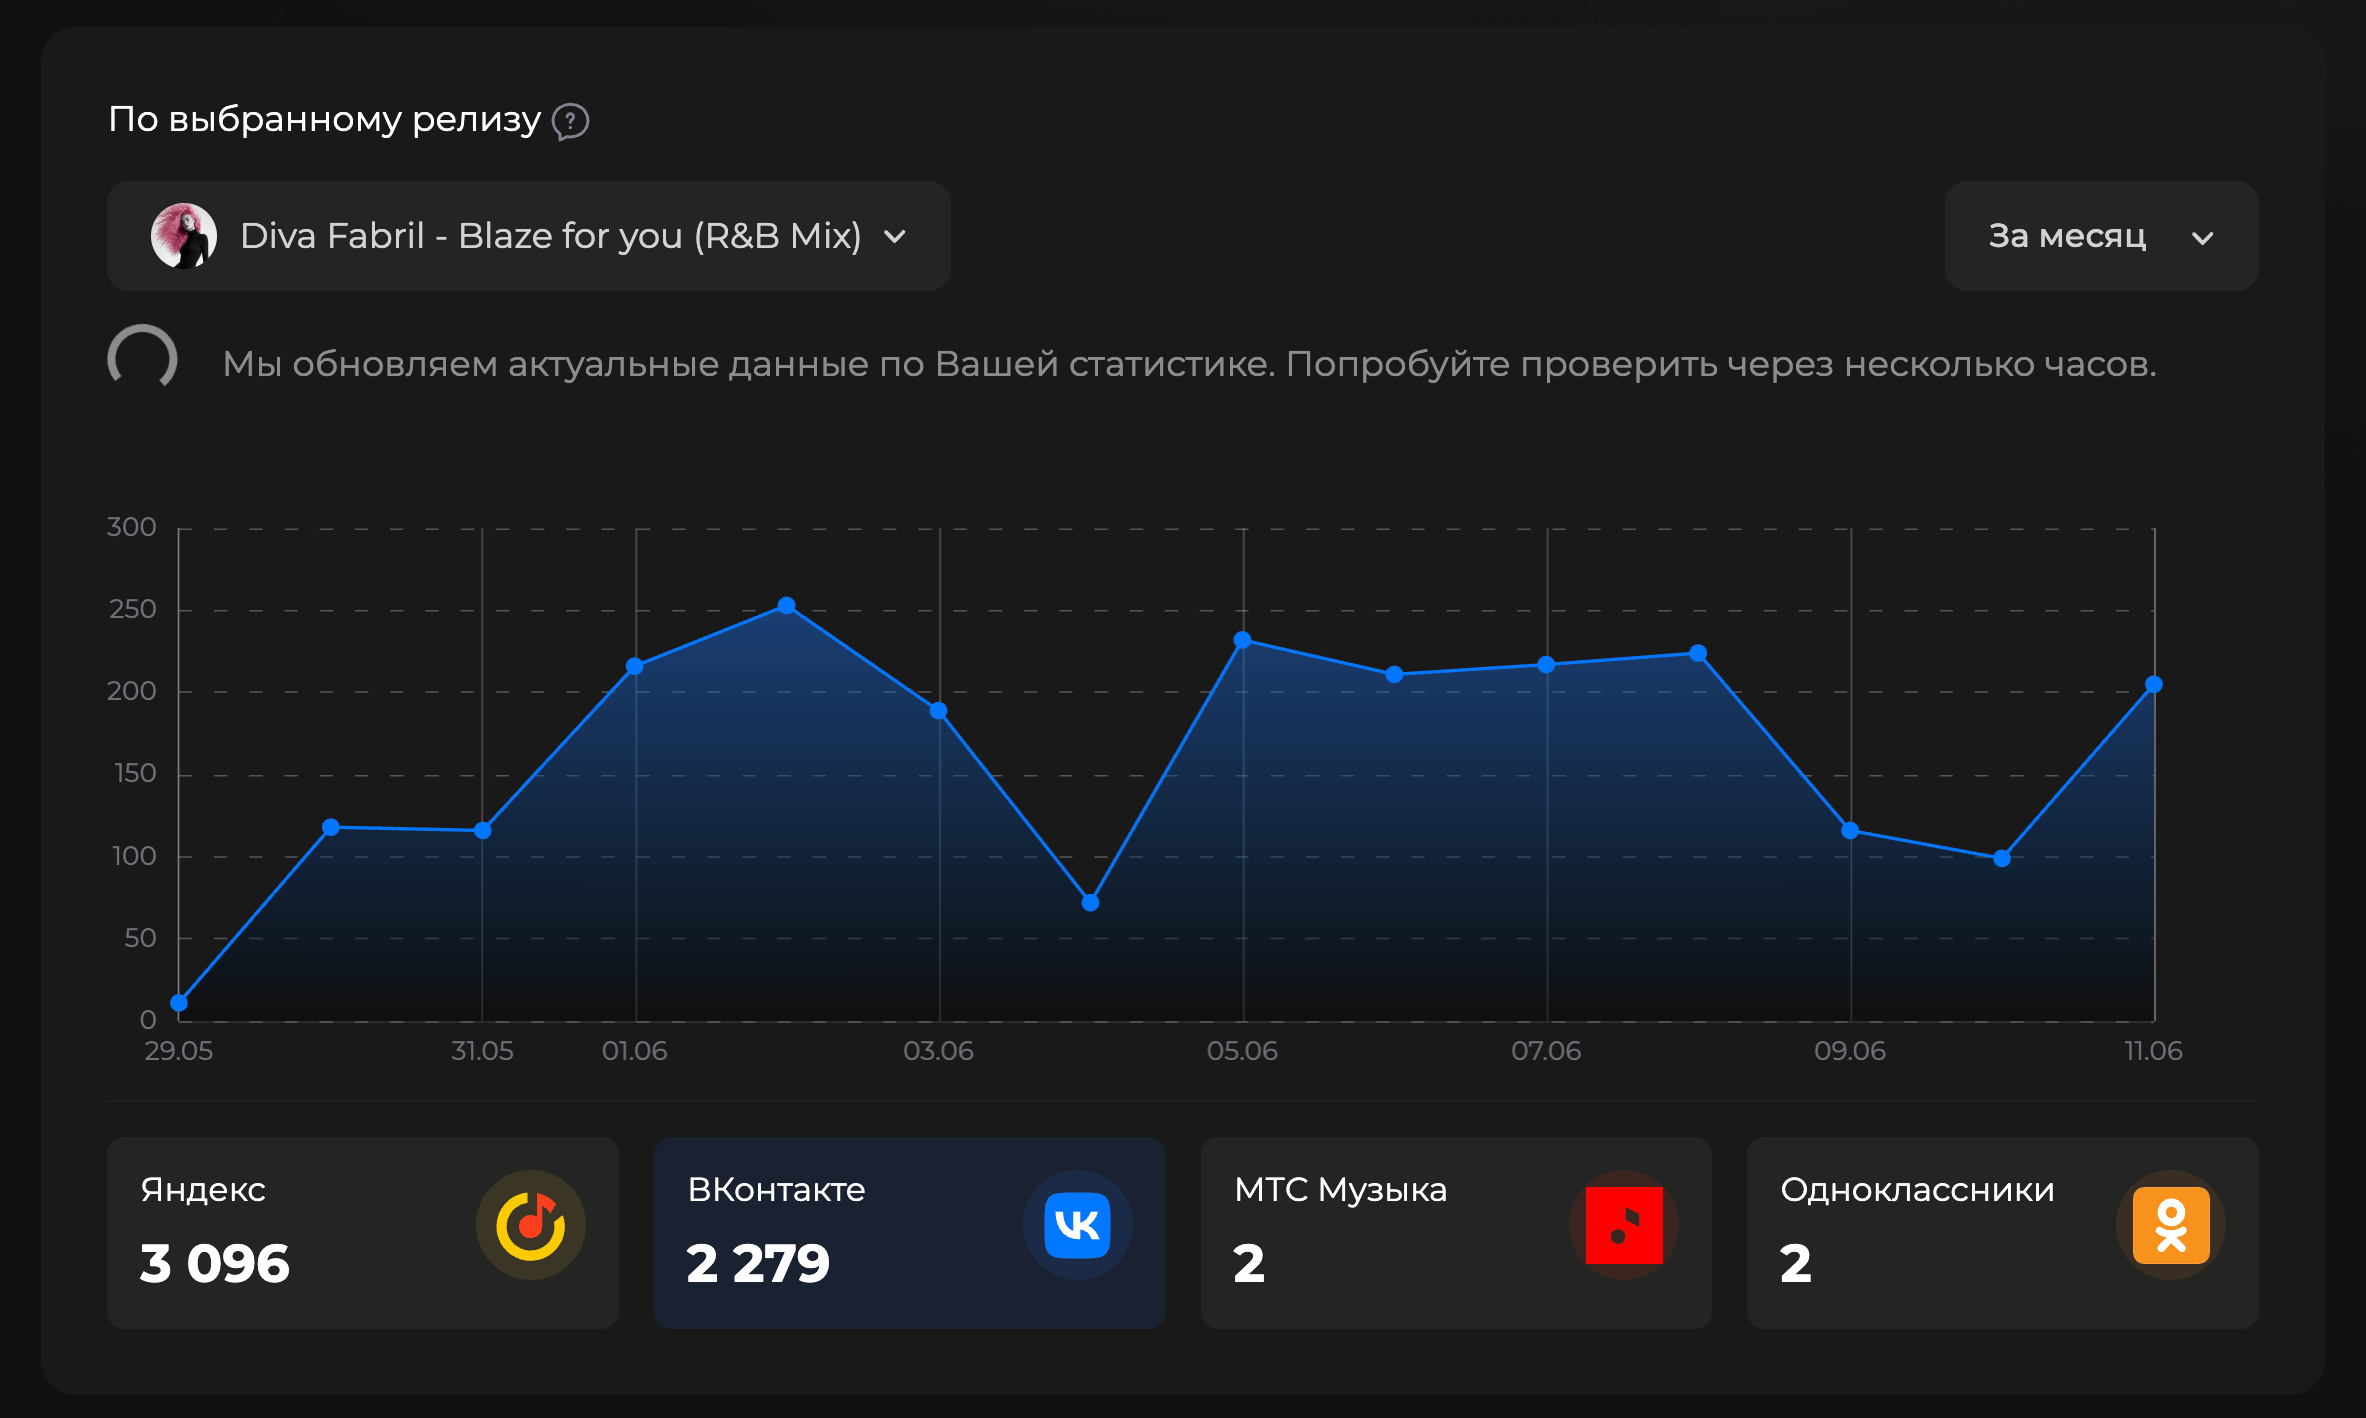The width and height of the screenshot is (2366, 1418).
Task: Select the ВКонтакте platform card
Action: point(909,1232)
